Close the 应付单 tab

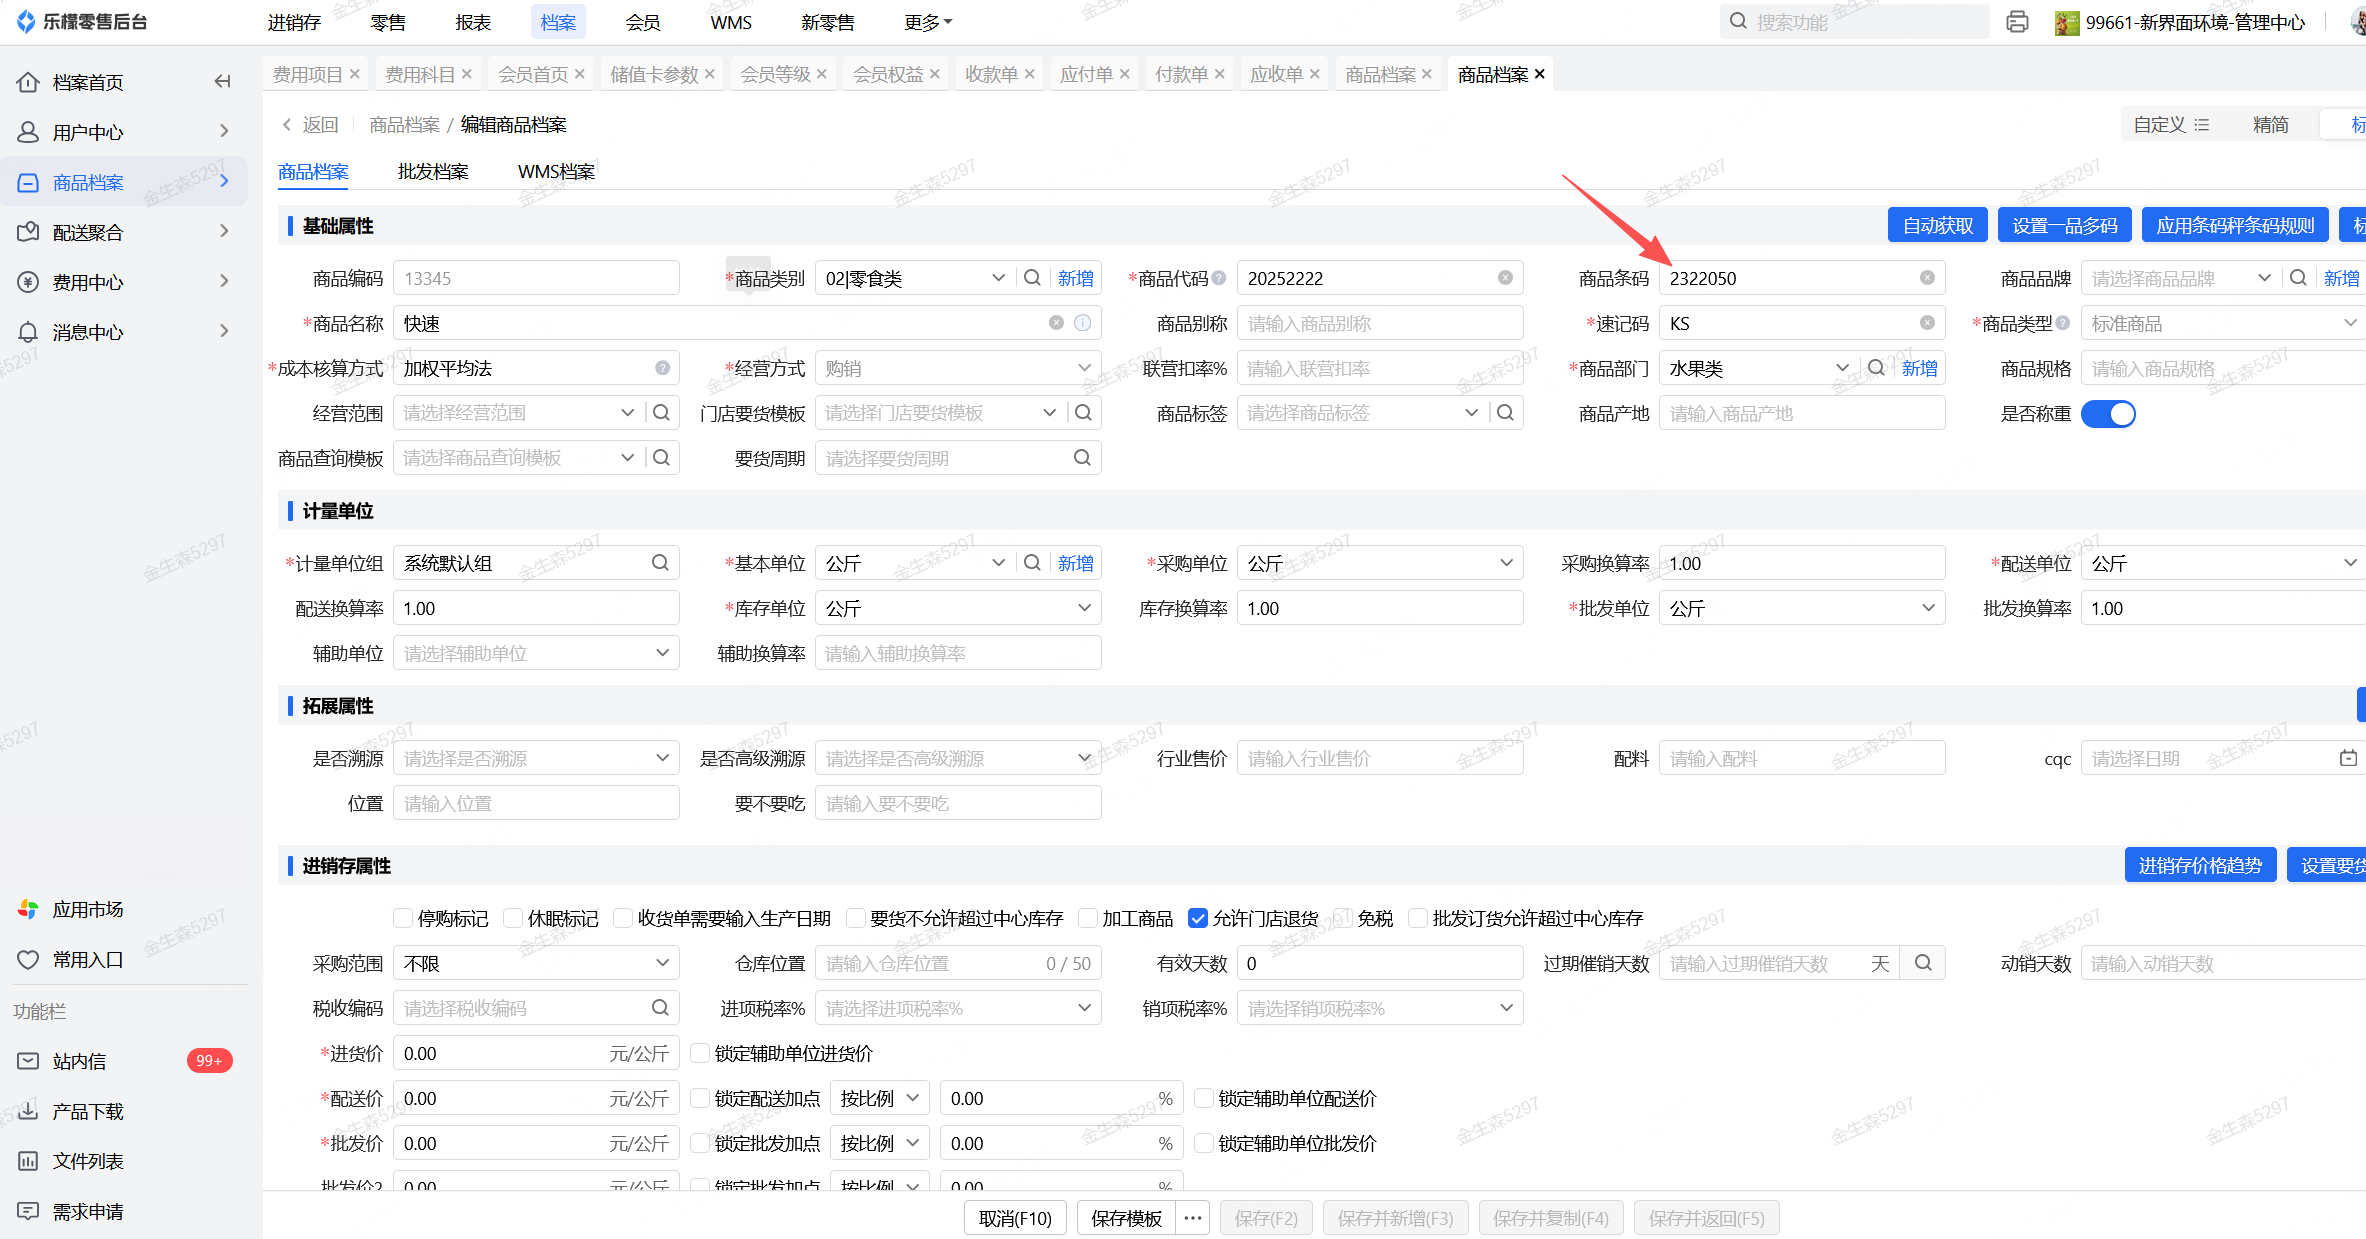1124,74
